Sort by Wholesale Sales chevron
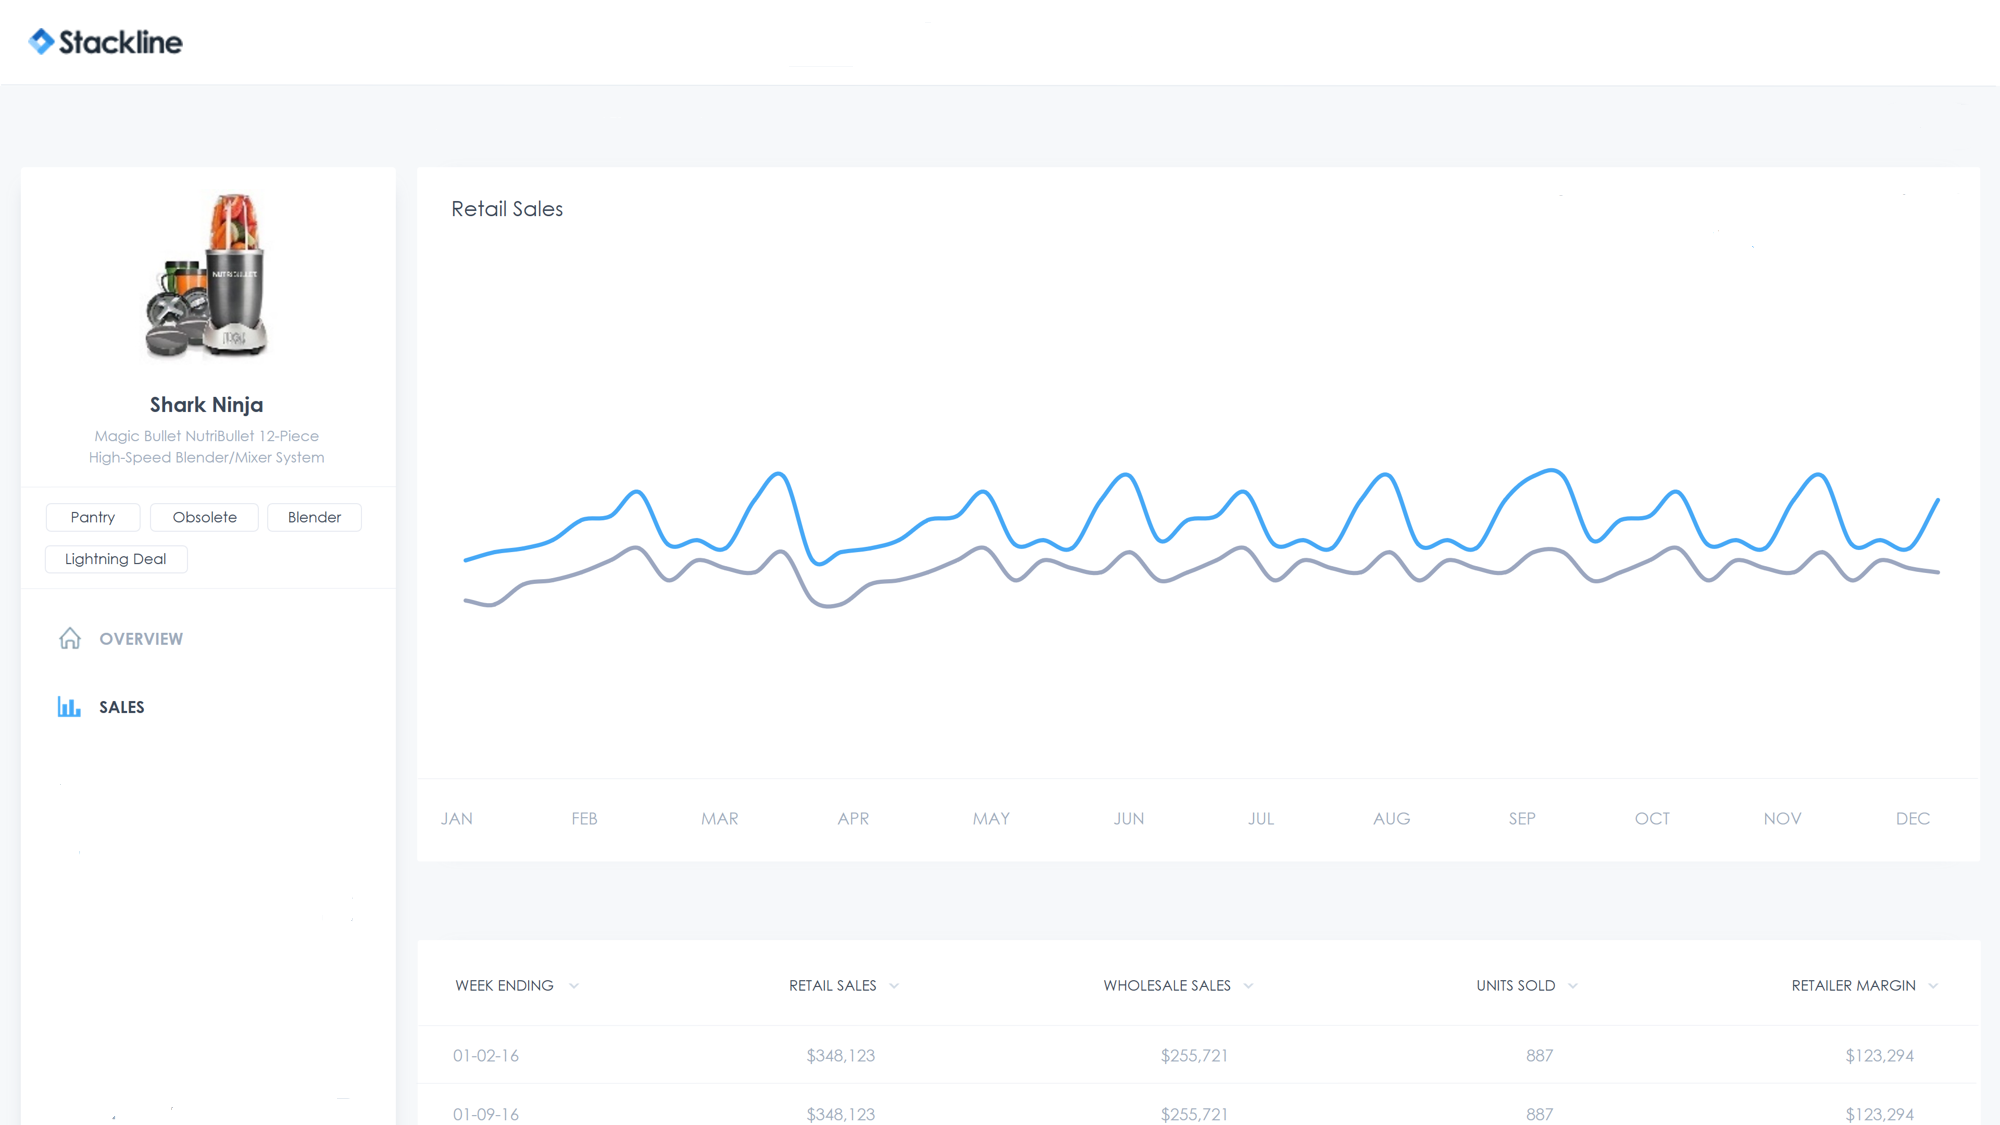Screen dimensions: 2000x1125 click(x=1248, y=986)
